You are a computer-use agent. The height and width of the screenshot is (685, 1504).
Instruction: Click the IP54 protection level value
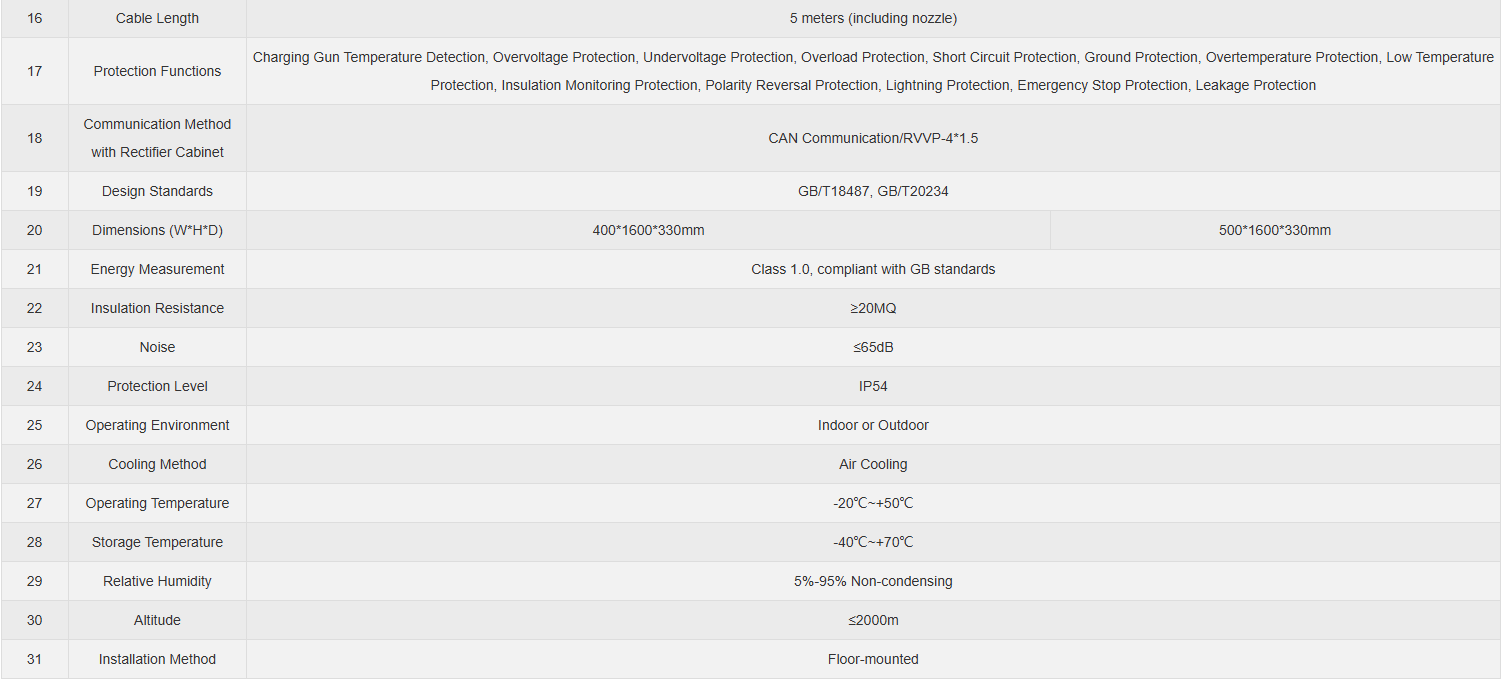(x=873, y=386)
